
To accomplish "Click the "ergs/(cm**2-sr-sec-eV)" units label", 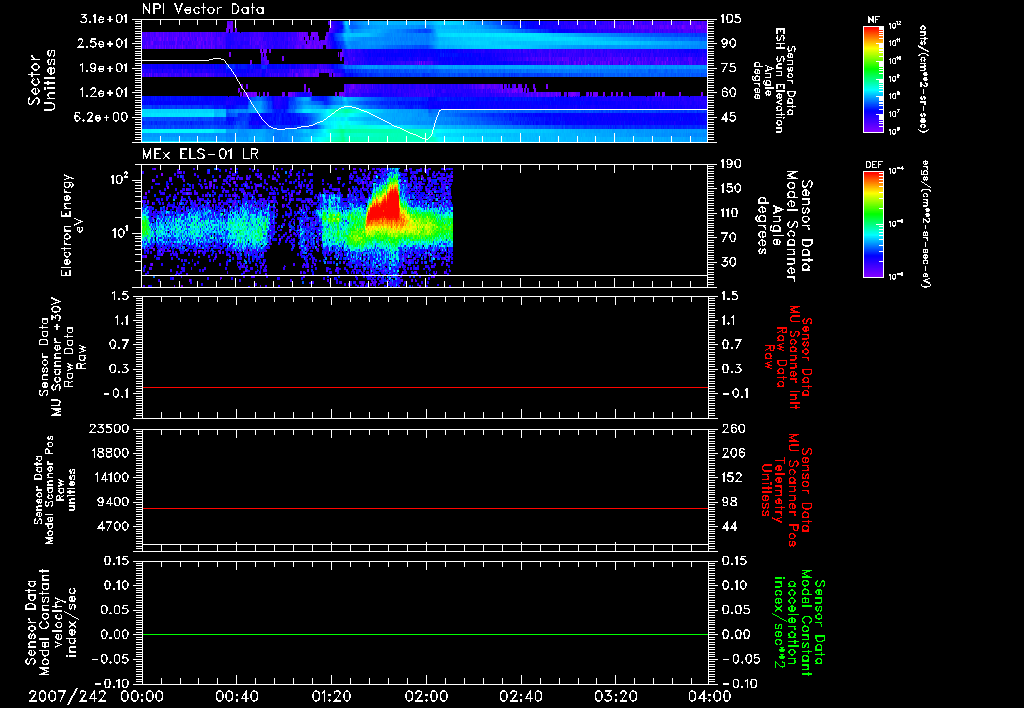I will (x=924, y=224).
